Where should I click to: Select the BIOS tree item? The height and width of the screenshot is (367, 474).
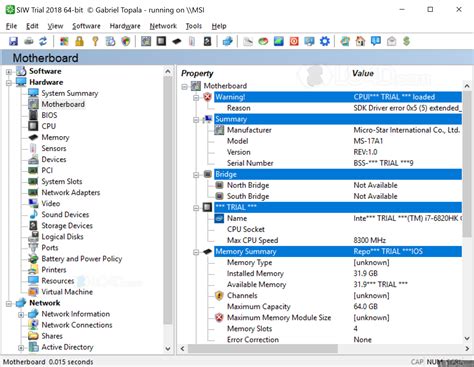49,115
